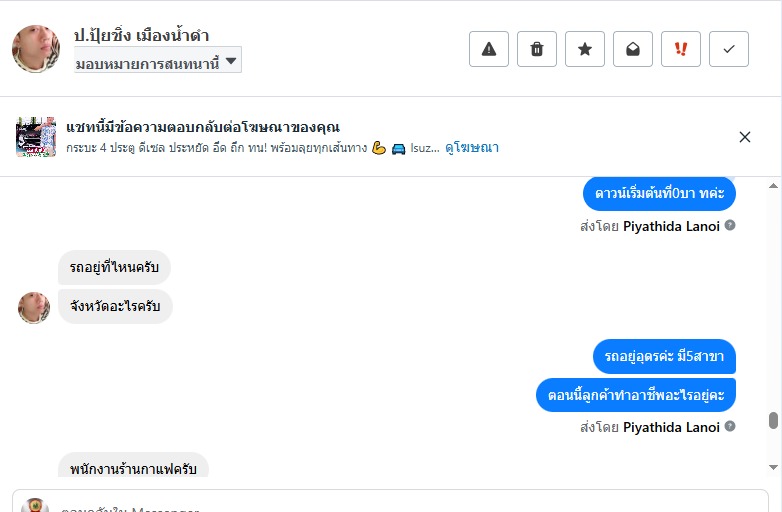Viewport: 782px width, 512px height.
Task: Click the warning triangle spam icon
Action: (x=489, y=49)
